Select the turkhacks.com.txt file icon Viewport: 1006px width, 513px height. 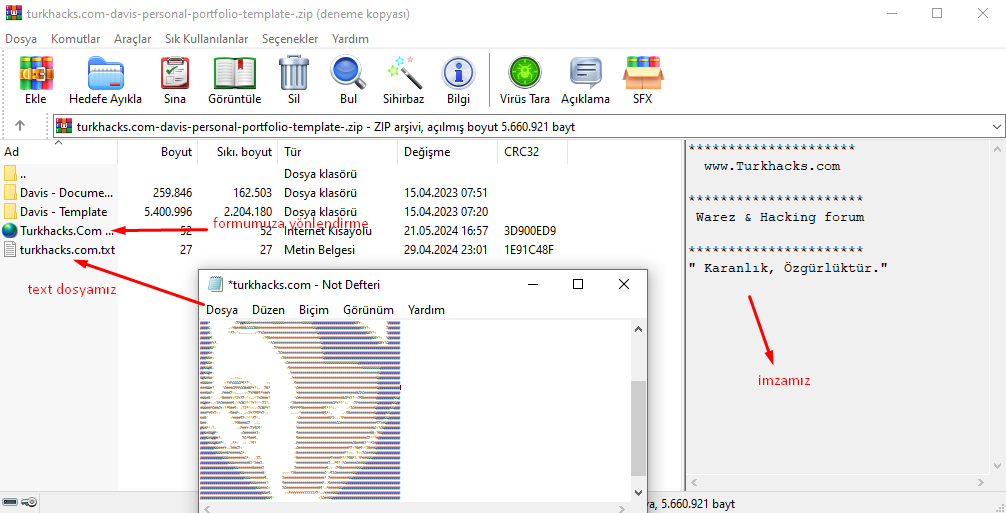(x=10, y=249)
